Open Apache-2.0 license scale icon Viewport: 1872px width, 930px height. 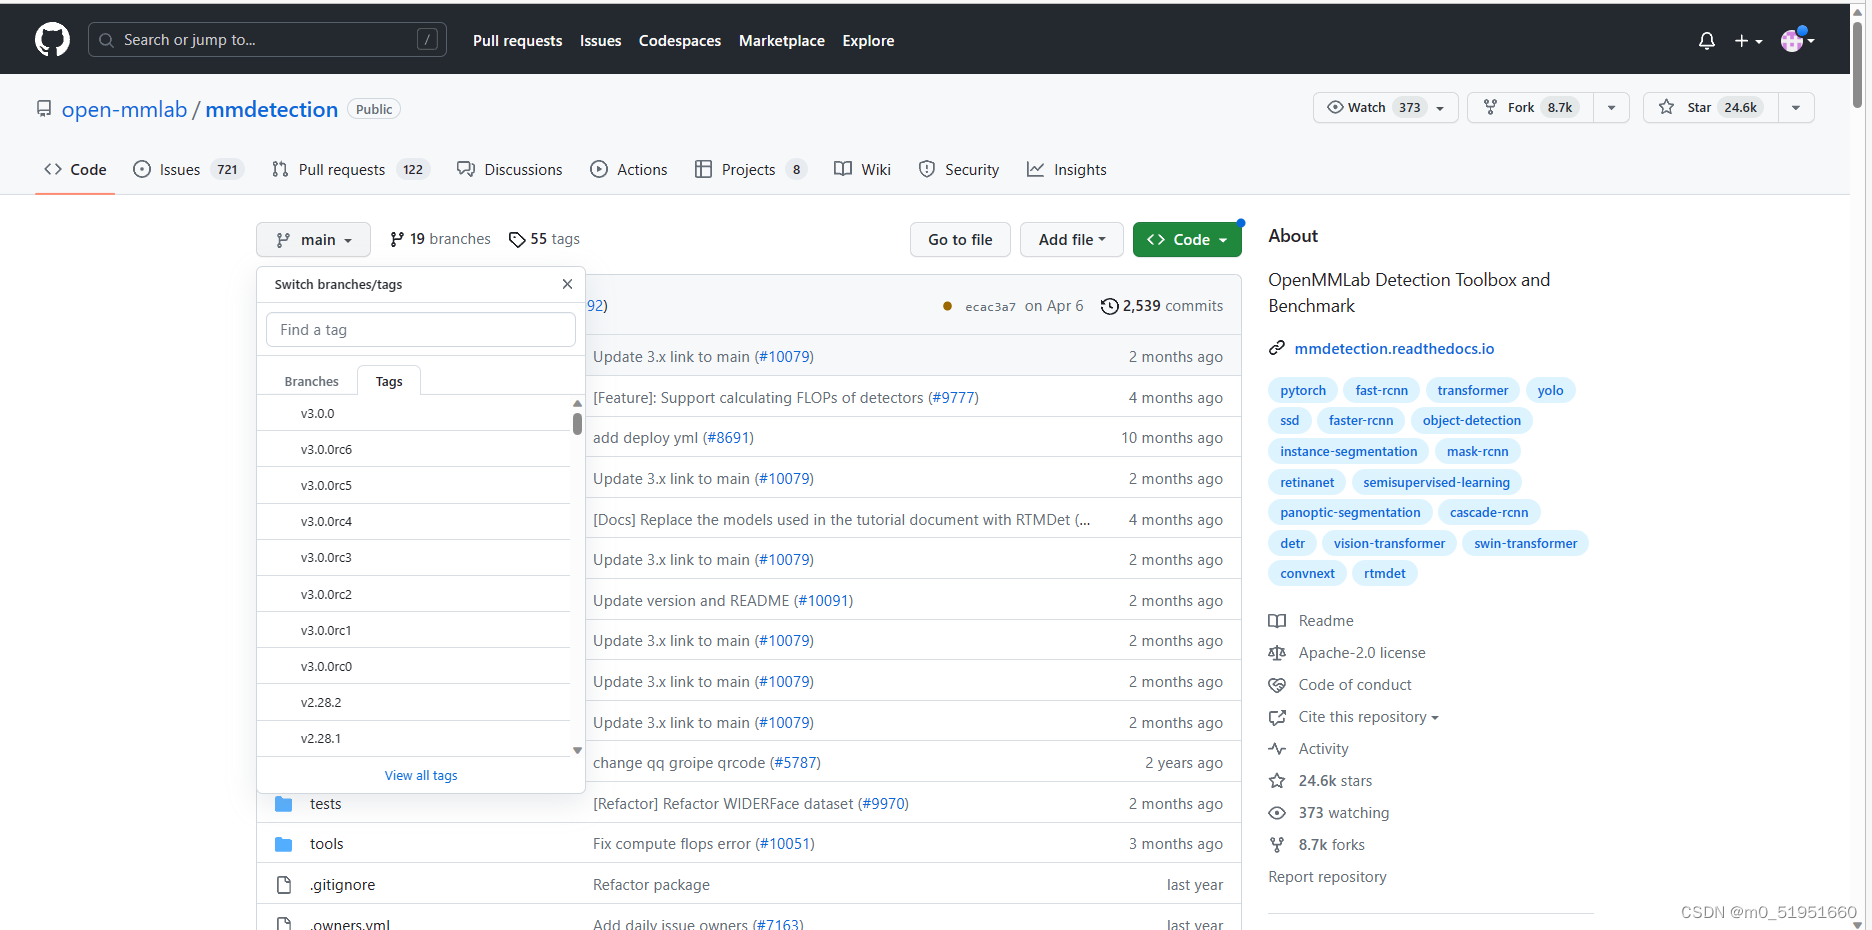pyautogui.click(x=1277, y=653)
